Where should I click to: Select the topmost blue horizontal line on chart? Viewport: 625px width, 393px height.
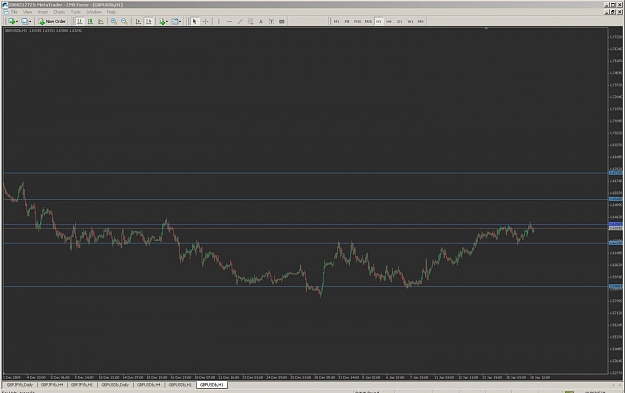click(x=306, y=173)
